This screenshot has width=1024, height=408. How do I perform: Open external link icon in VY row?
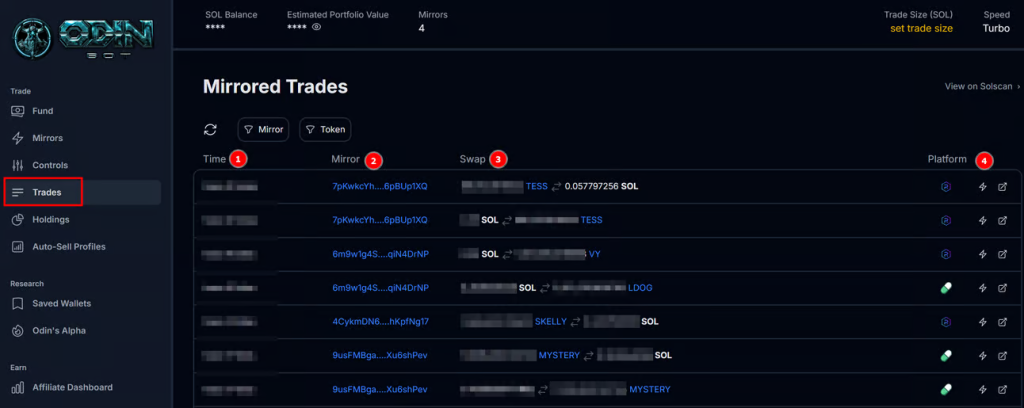click(1002, 254)
